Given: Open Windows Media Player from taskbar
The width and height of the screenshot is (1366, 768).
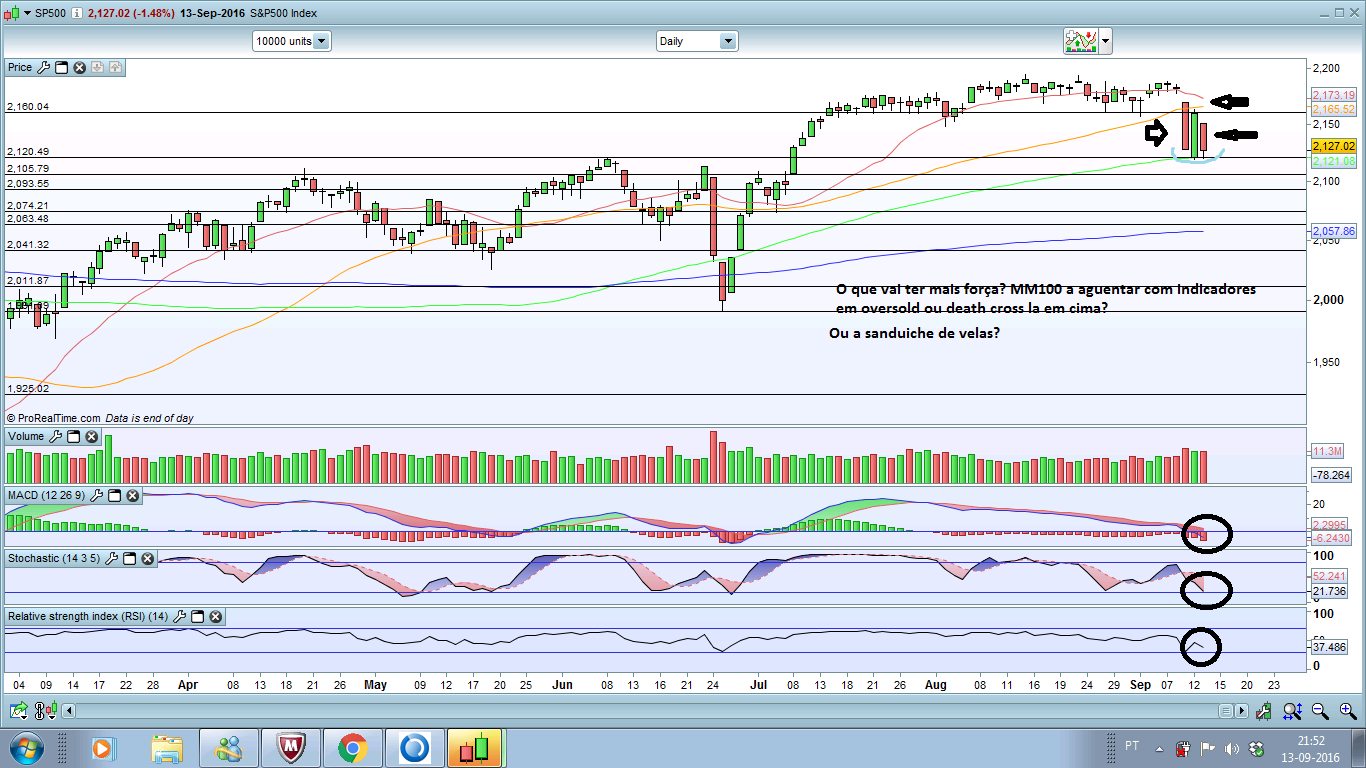Looking at the screenshot, I should click(x=103, y=748).
